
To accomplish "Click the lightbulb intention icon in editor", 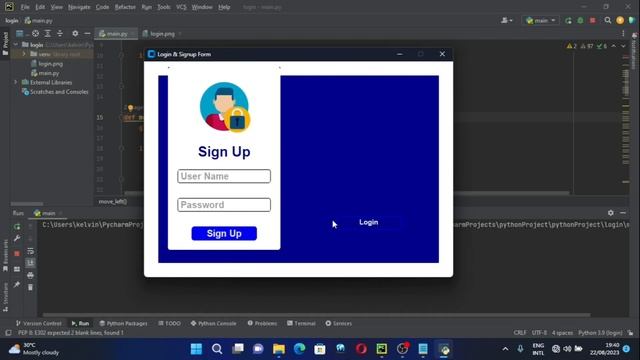I will pos(130,108).
